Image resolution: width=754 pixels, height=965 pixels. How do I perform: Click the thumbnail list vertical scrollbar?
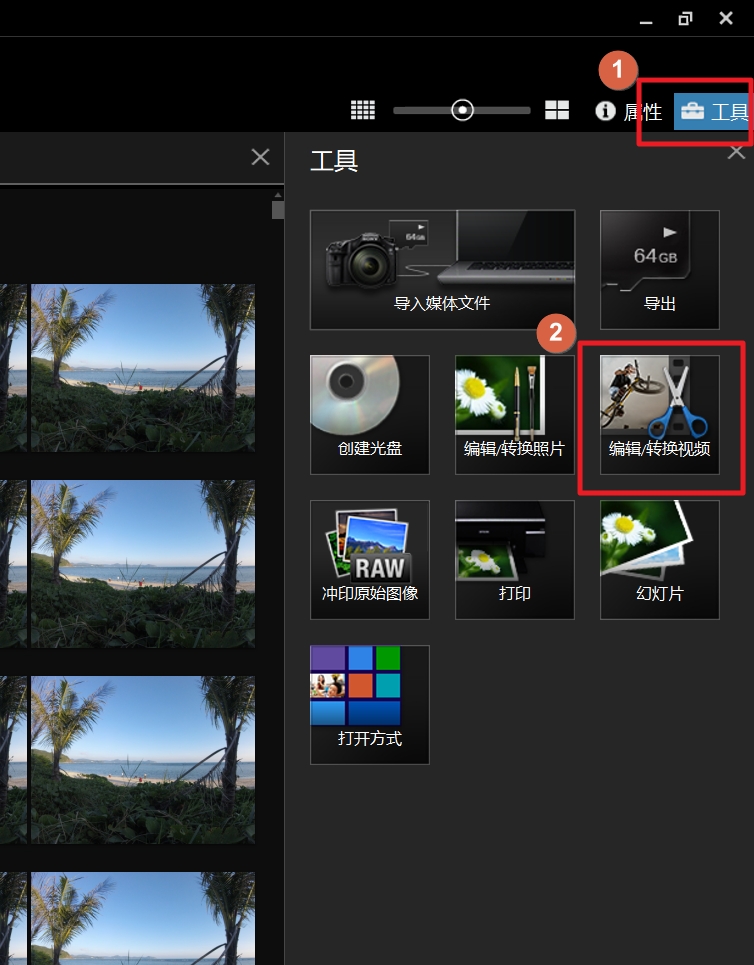click(278, 209)
